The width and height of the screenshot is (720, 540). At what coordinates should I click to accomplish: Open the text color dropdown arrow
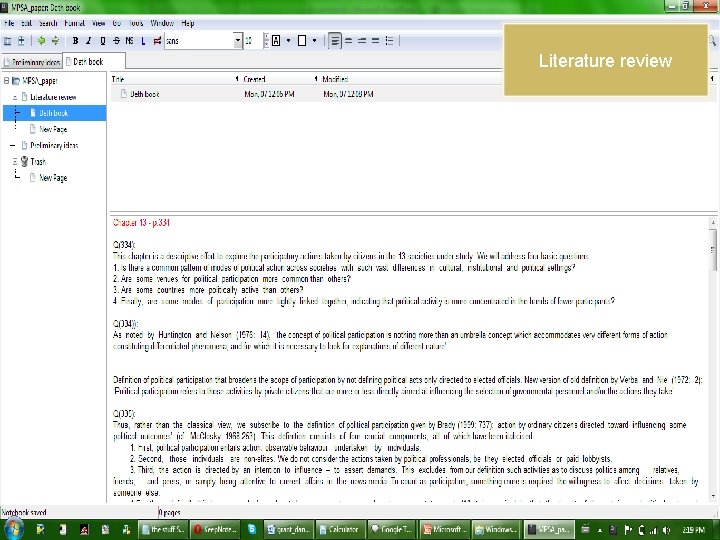pos(288,41)
